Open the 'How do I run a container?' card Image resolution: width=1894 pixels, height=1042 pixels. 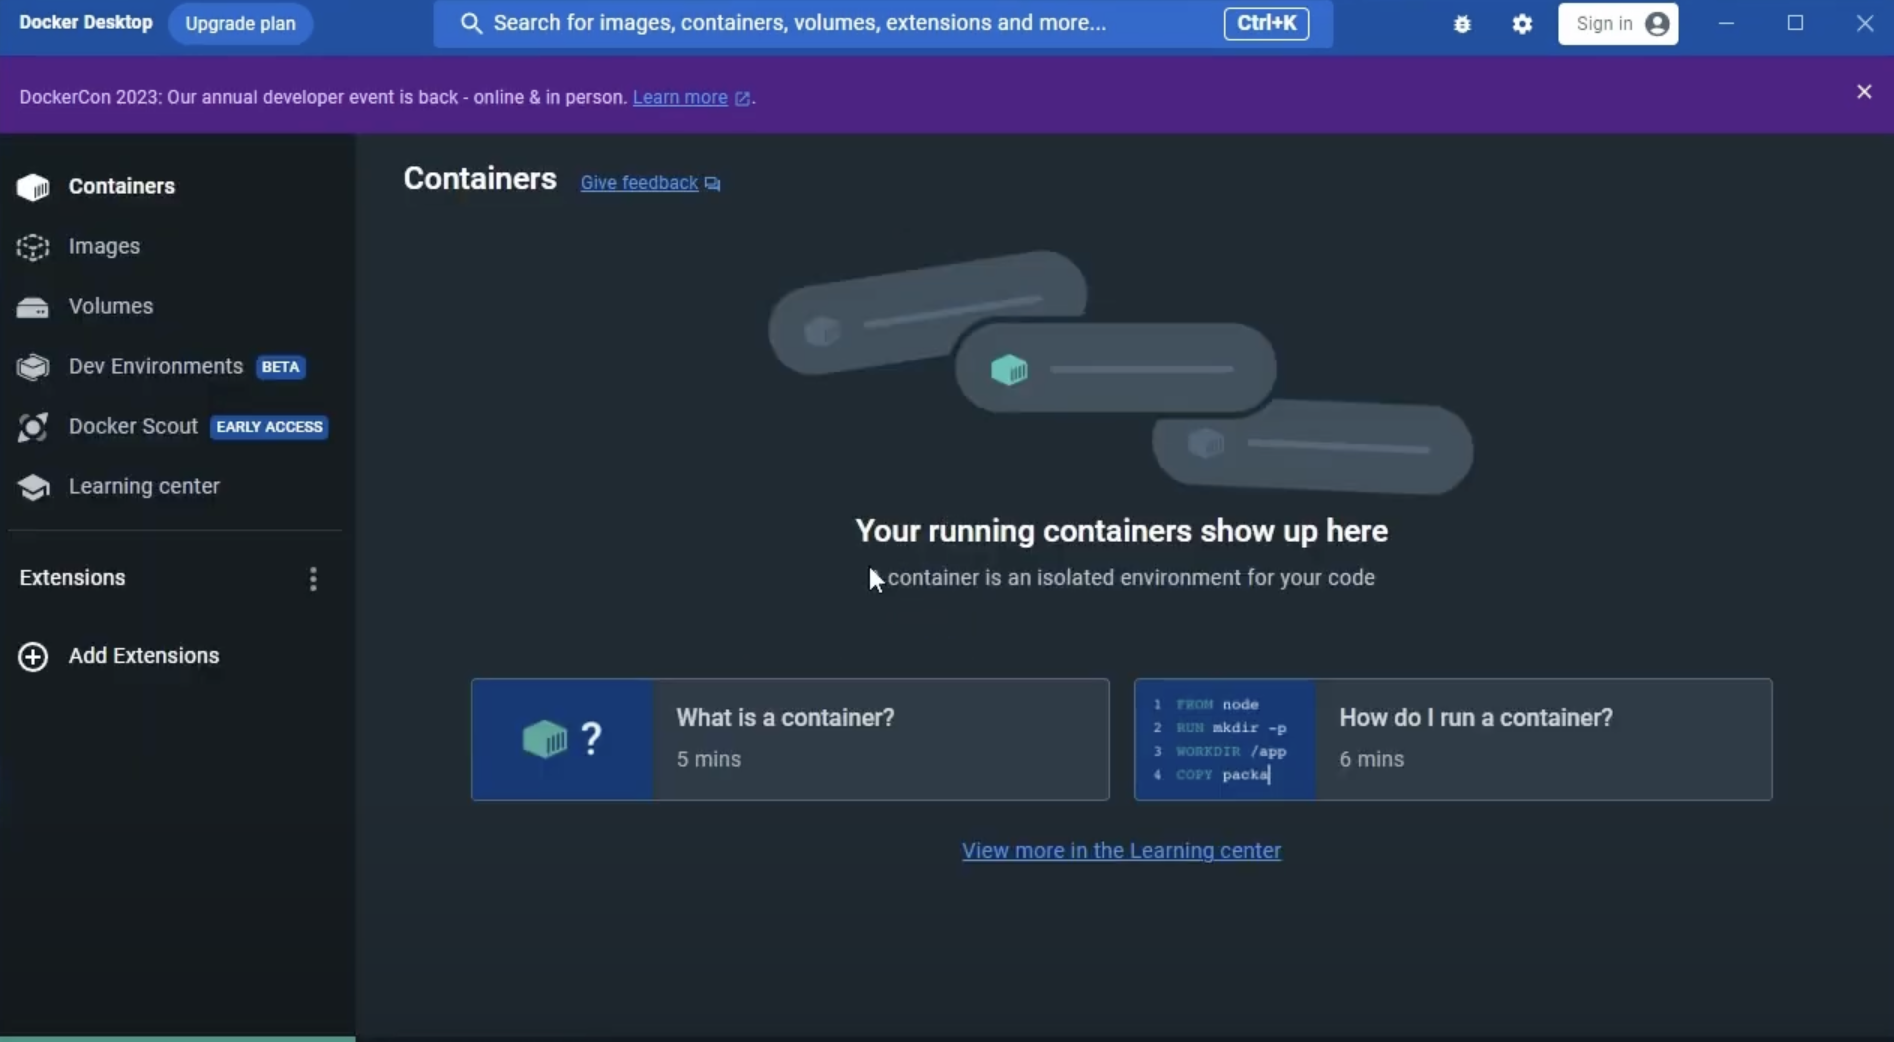click(x=1453, y=740)
